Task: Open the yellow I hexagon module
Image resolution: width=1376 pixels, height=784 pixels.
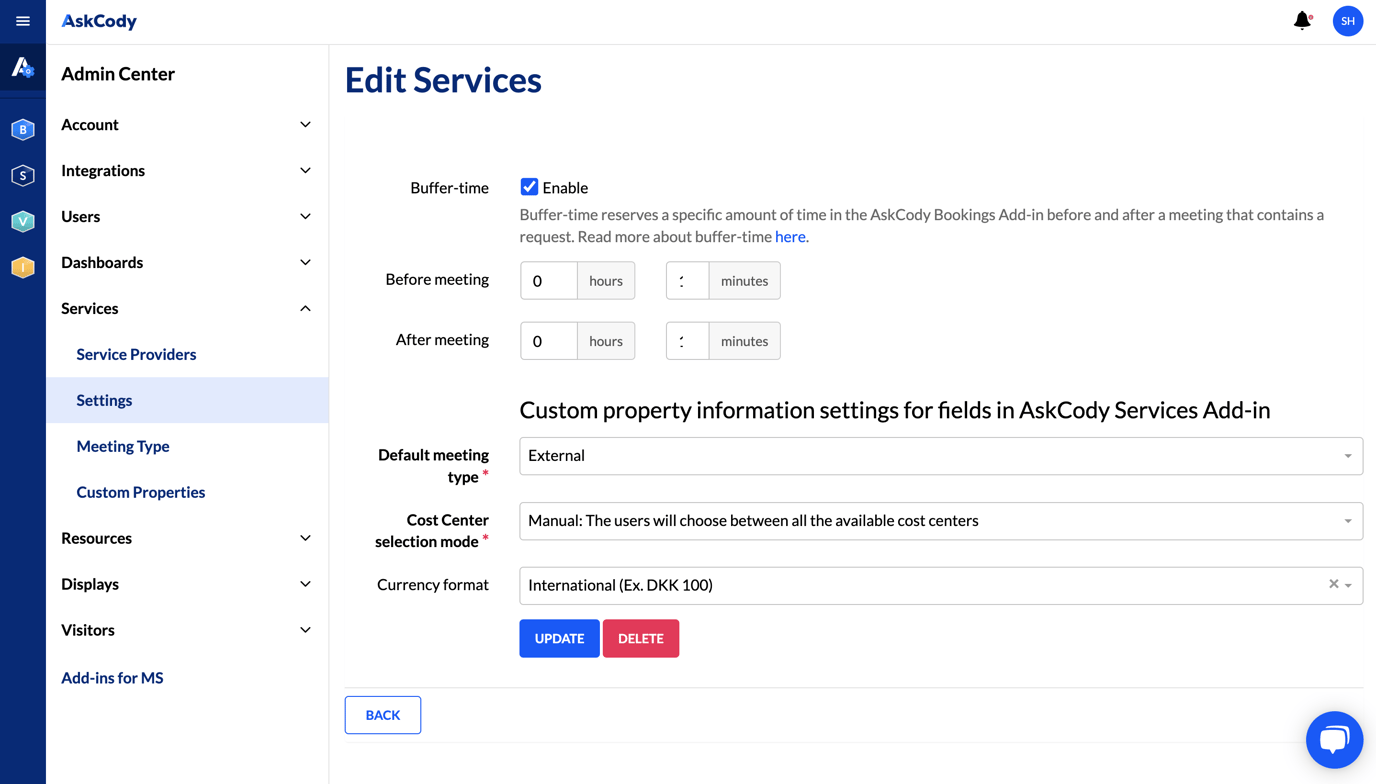Action: pyautogui.click(x=22, y=267)
